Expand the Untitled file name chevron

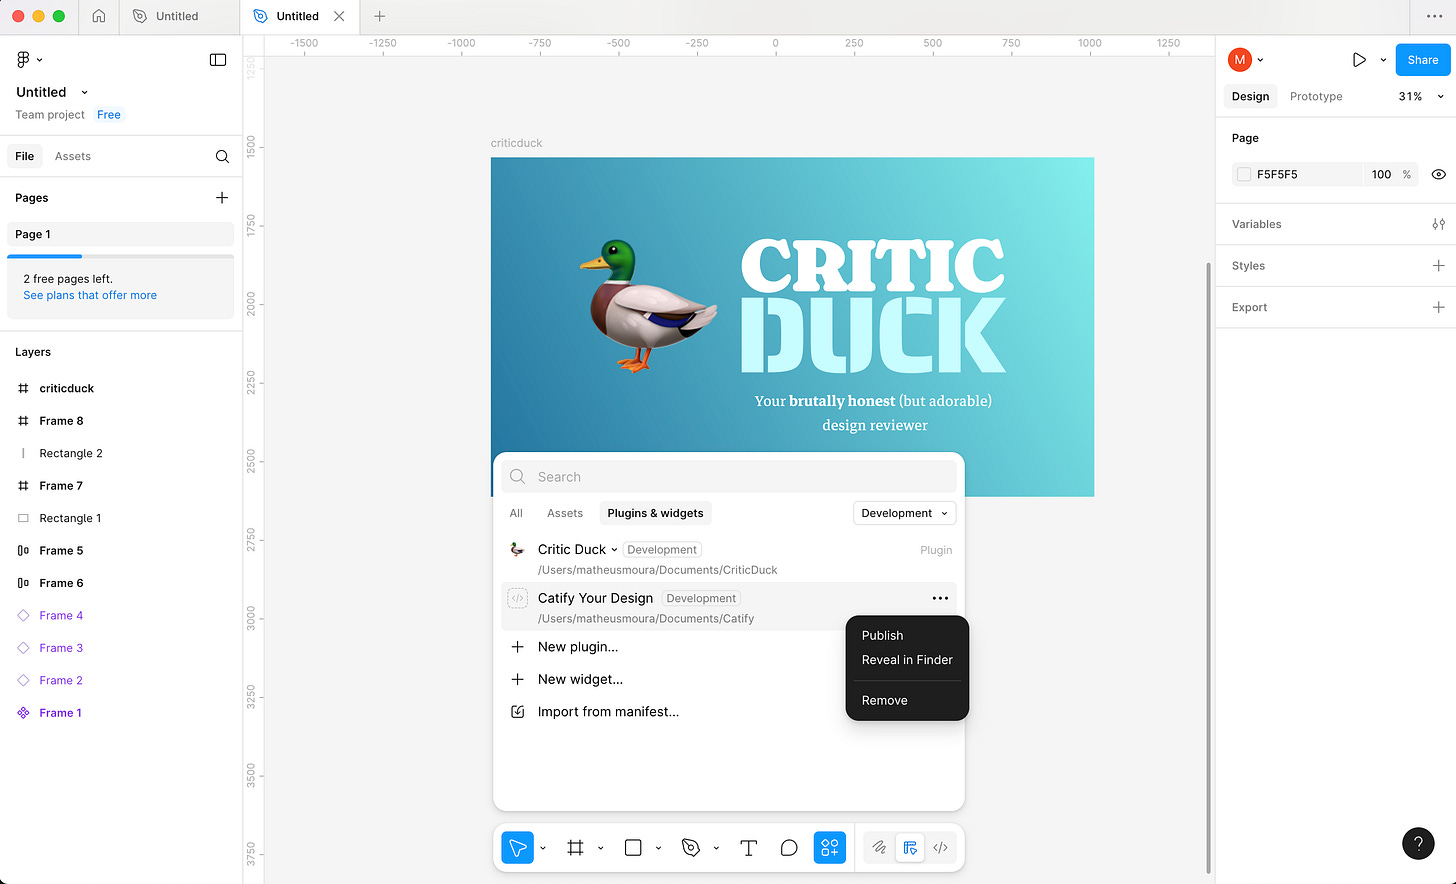[84, 92]
